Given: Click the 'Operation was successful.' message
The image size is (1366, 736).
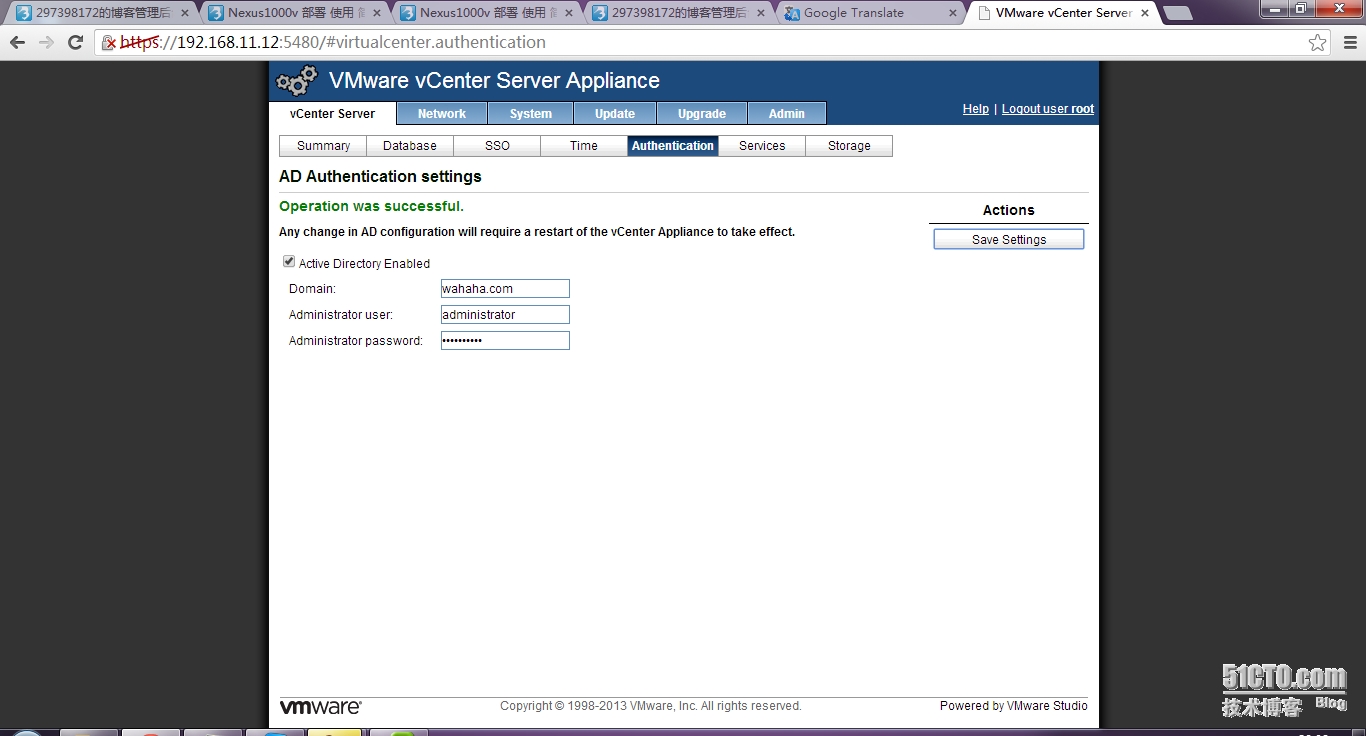Looking at the screenshot, I should coord(371,207).
